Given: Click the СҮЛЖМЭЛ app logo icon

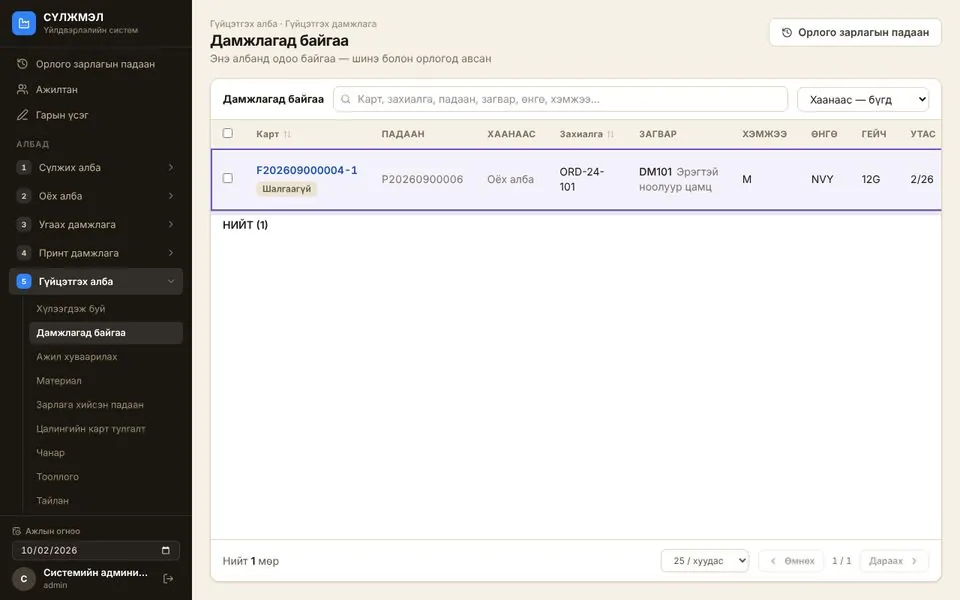Looking at the screenshot, I should [x=24, y=23].
